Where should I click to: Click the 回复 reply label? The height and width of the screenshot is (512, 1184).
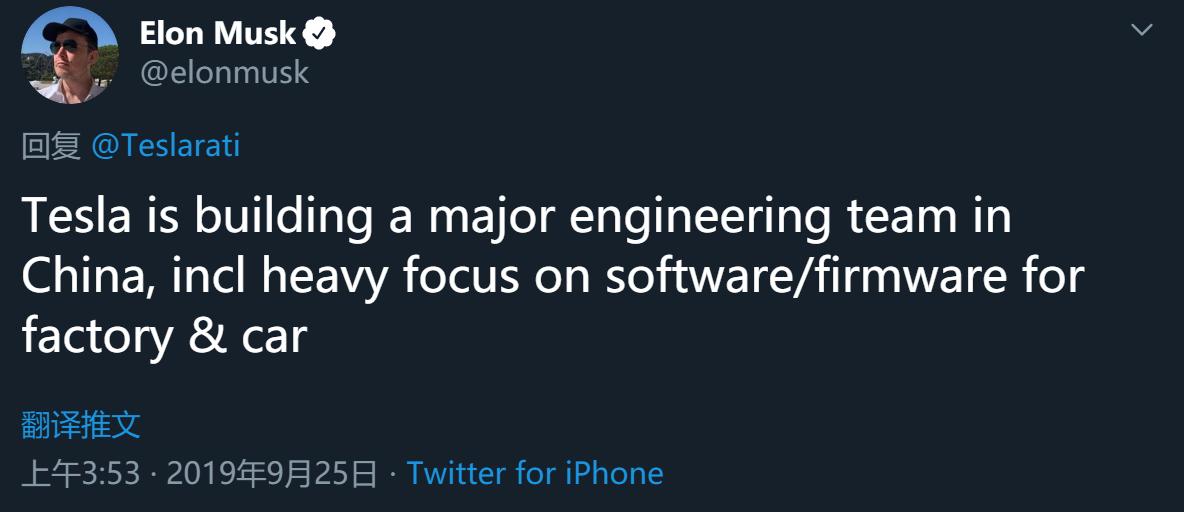point(51,146)
